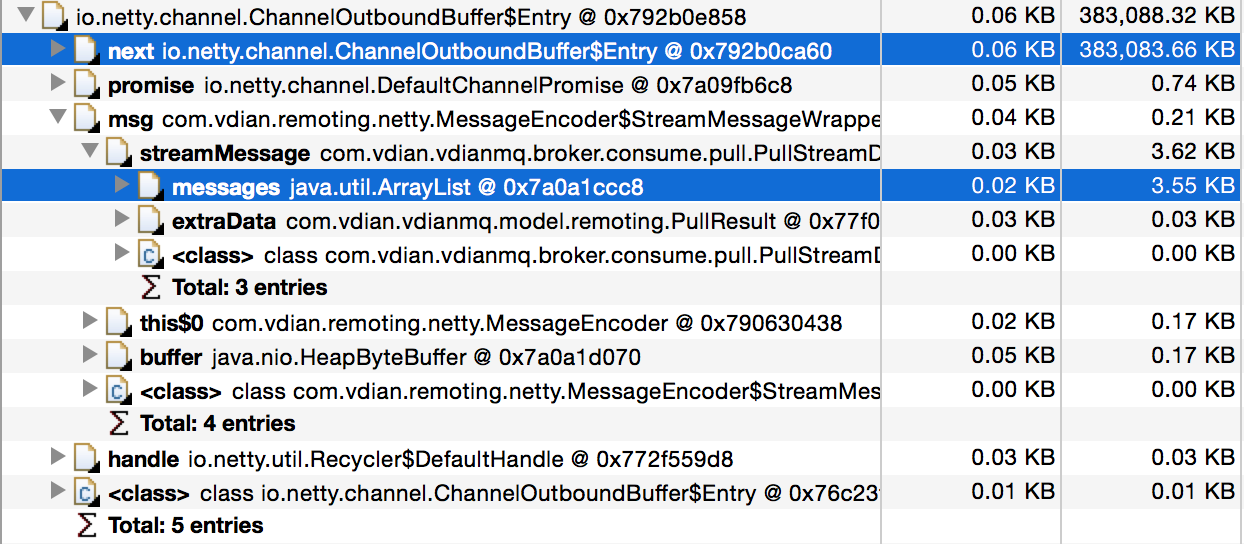Expand the 'messages' java.util.ArrayList node
1244x544 pixels.
[122, 187]
